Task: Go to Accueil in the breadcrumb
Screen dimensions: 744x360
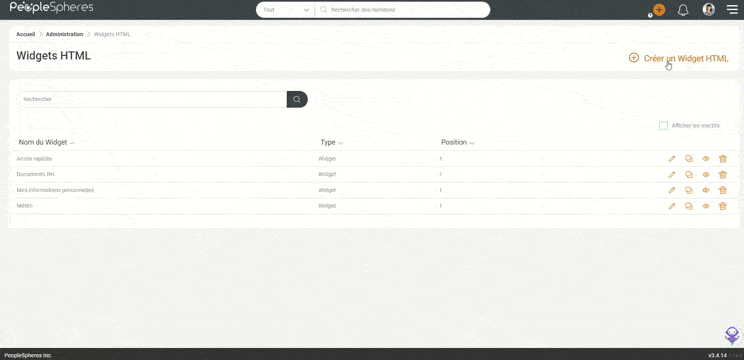Action: click(26, 34)
